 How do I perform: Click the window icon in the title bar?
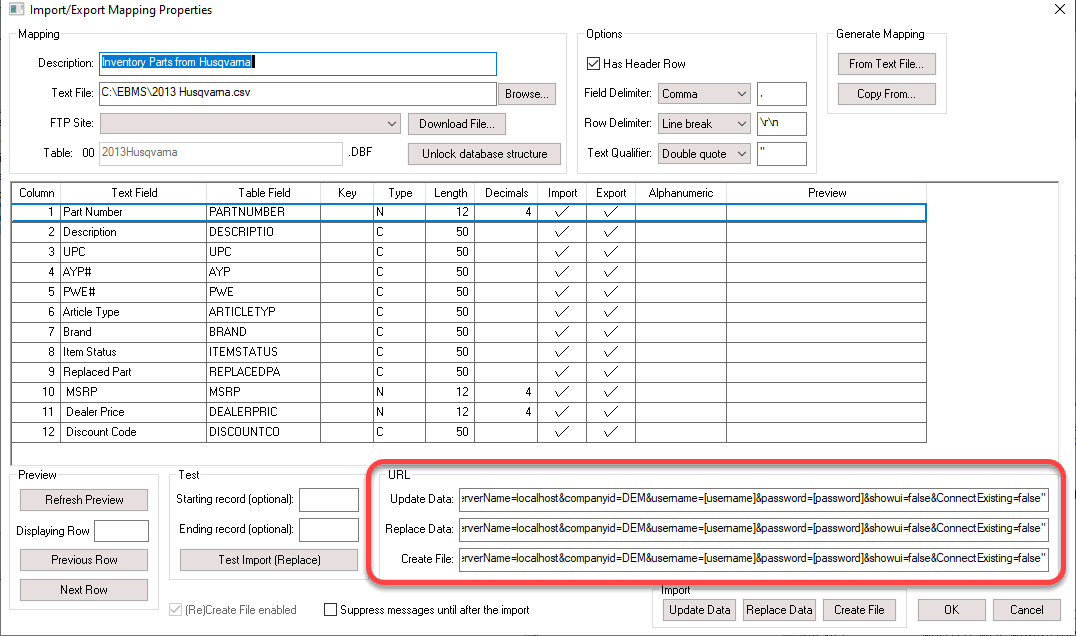pyautogui.click(x=16, y=10)
